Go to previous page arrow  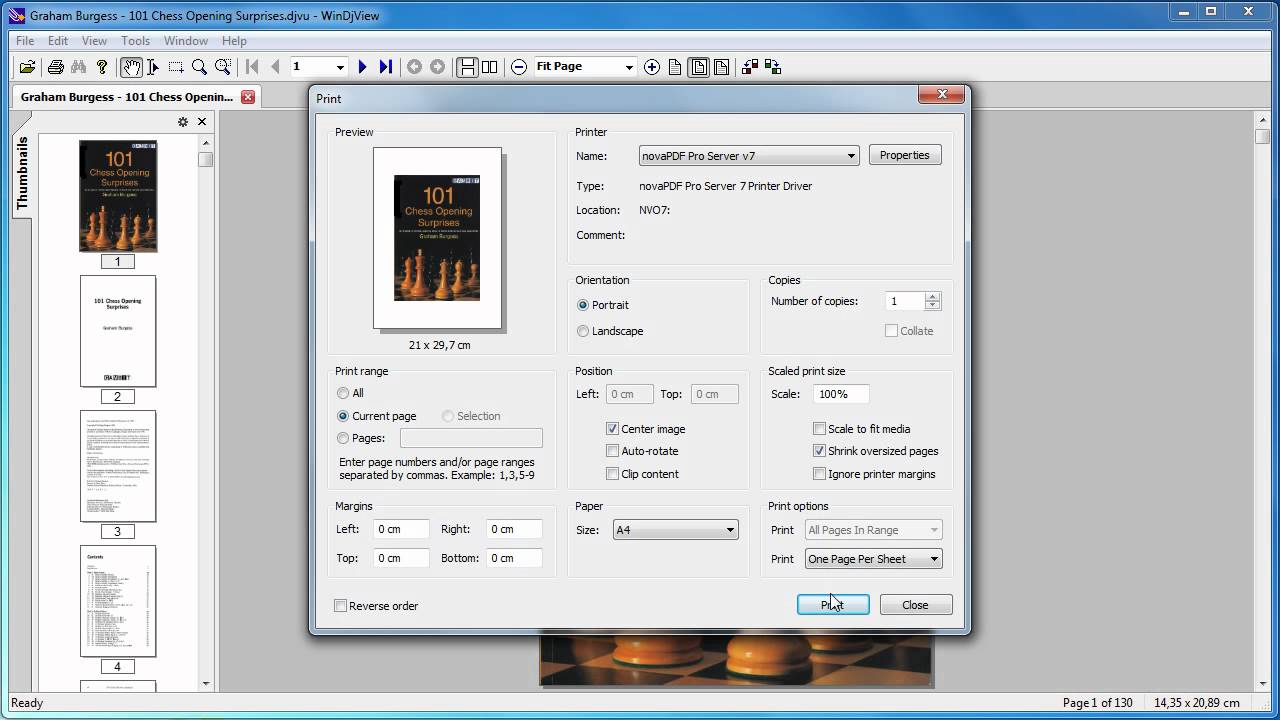275,67
